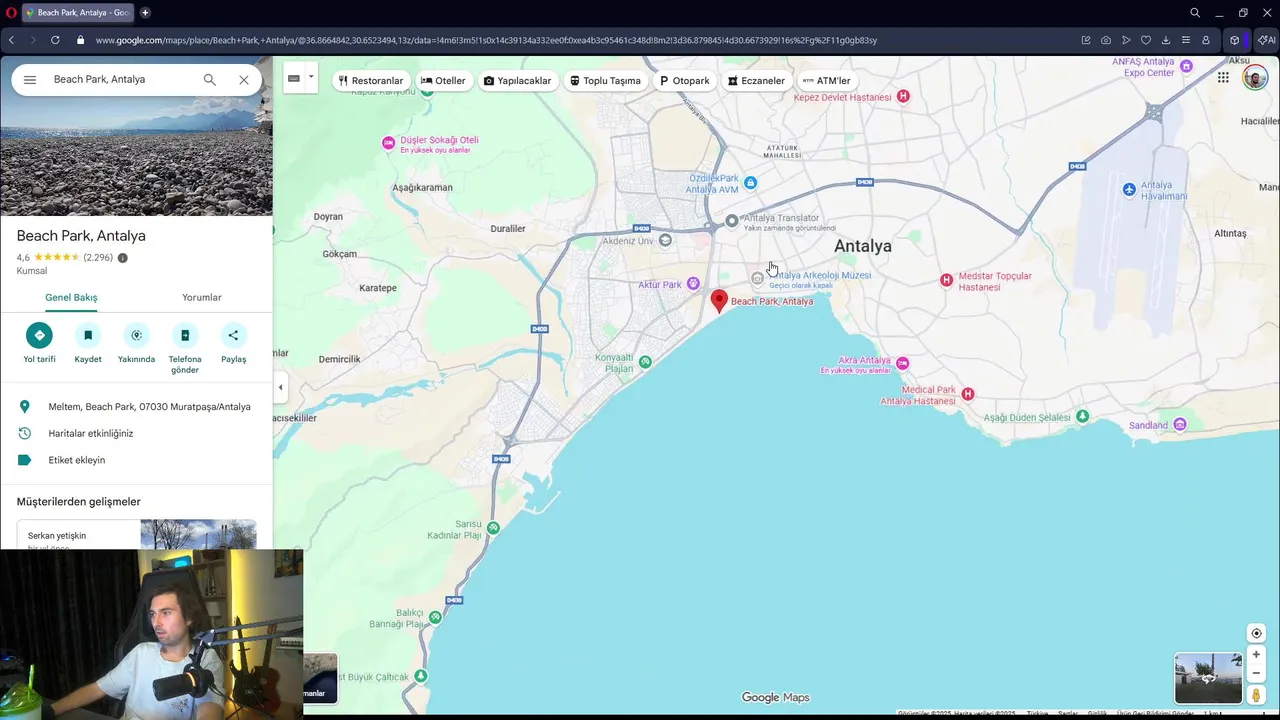Click the rating info icon next to 2.296
Viewport: 1280px width, 720px height.
click(123, 258)
